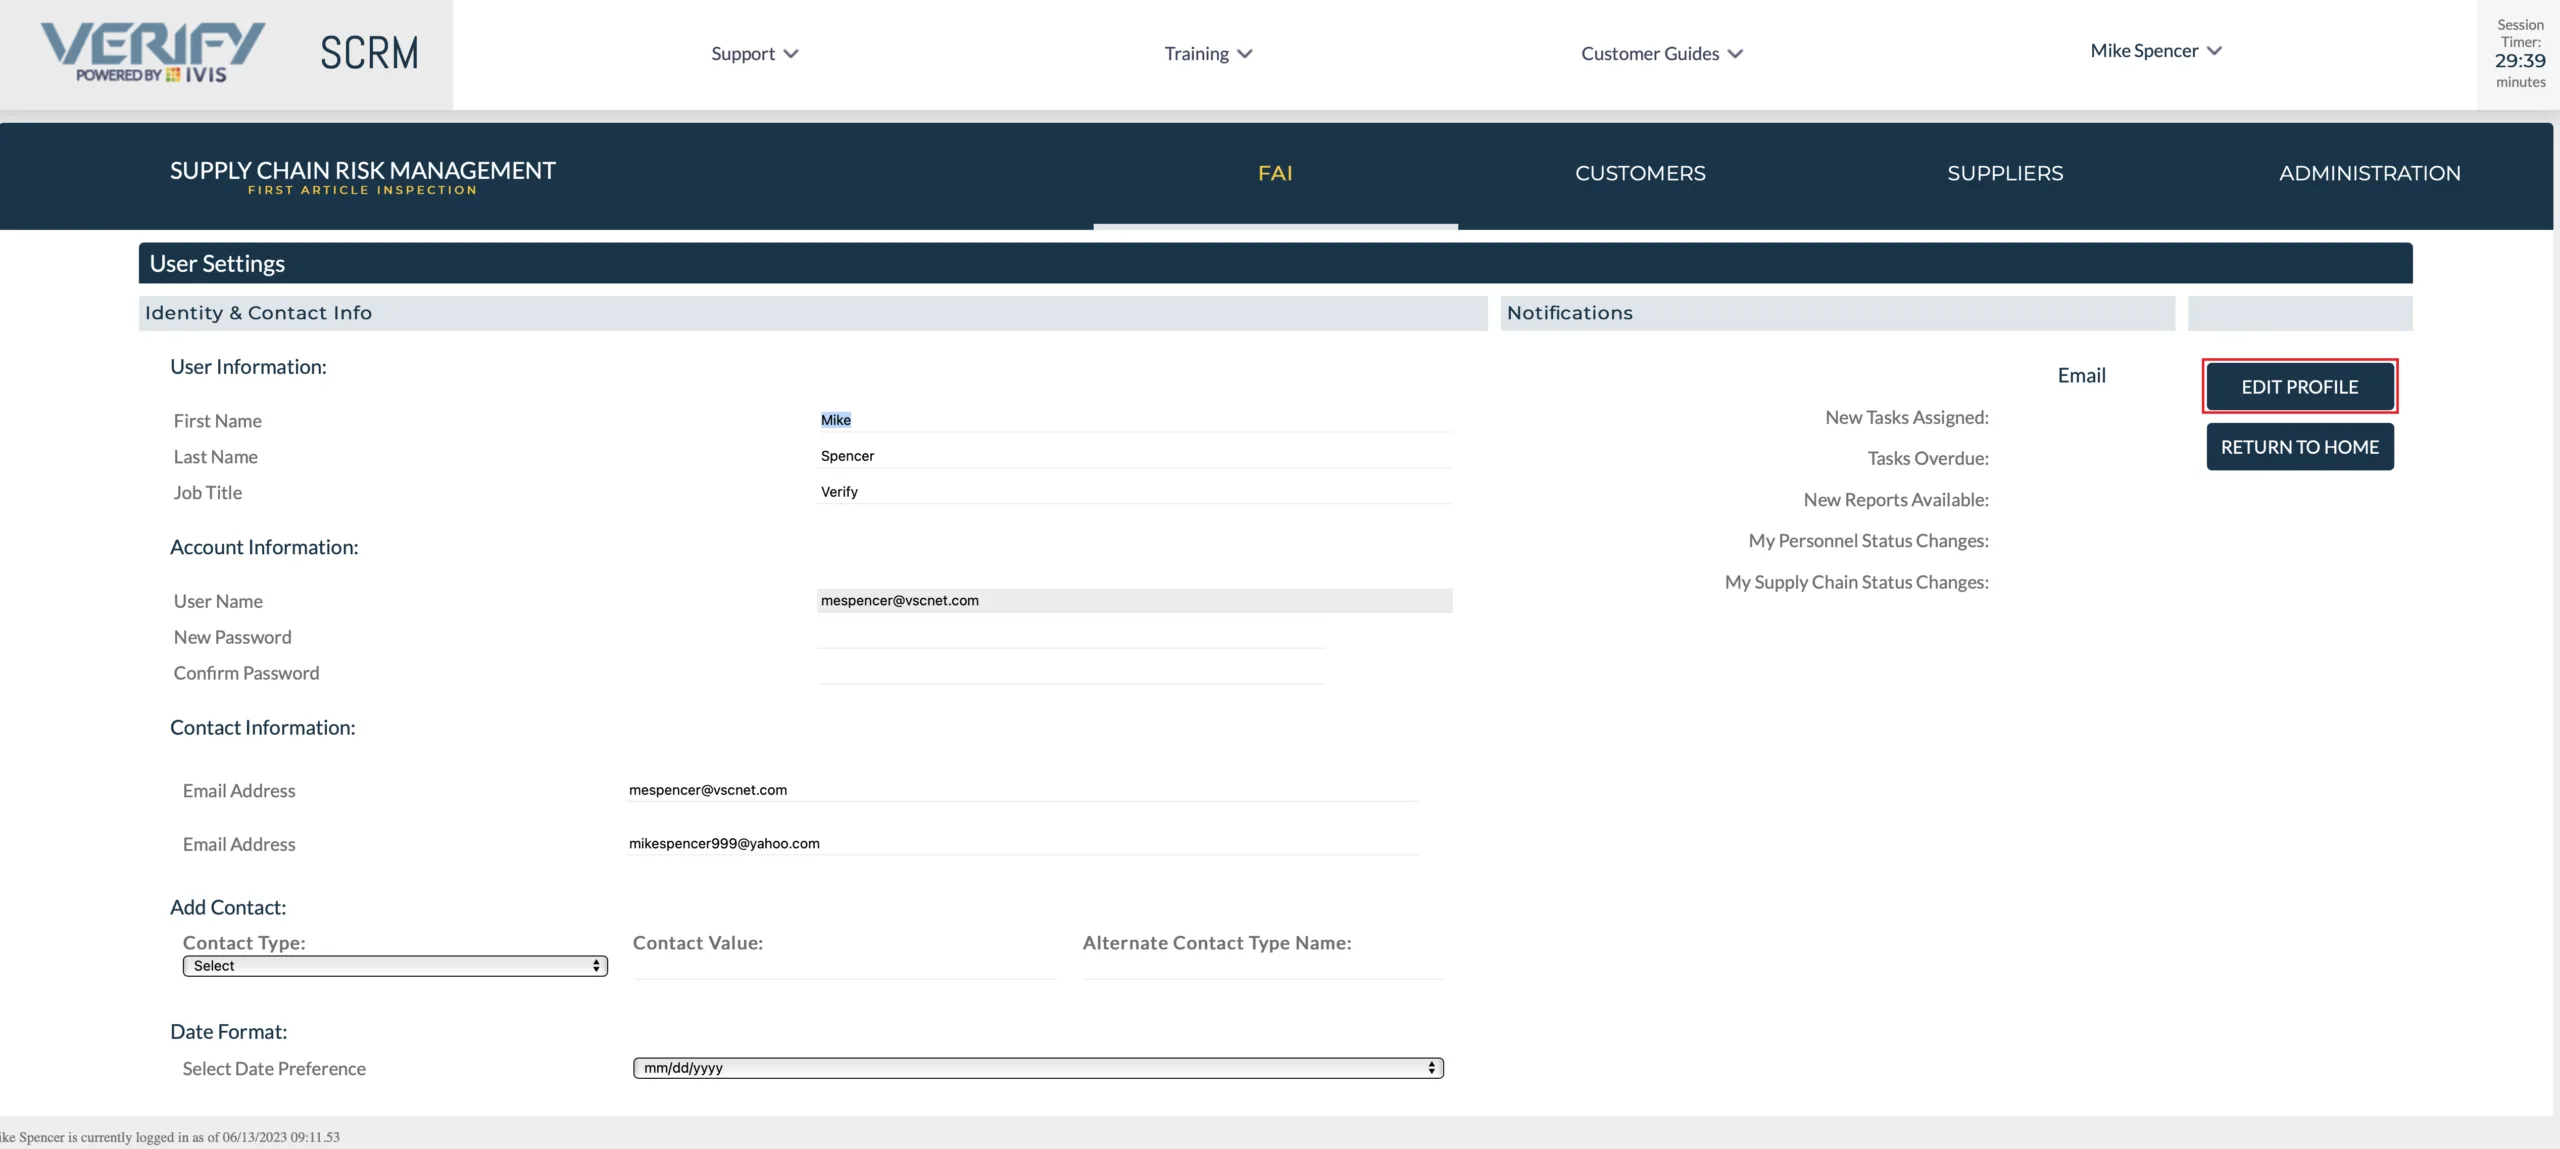
Task: Click the EDIT PROFILE button
Action: tap(2299, 387)
